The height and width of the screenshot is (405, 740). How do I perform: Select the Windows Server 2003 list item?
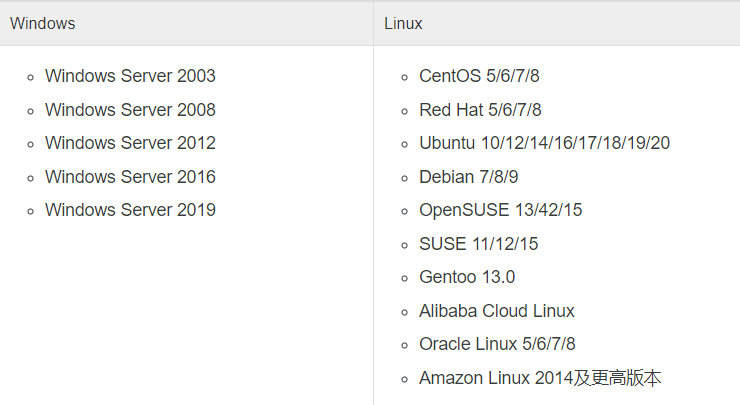[x=130, y=76]
